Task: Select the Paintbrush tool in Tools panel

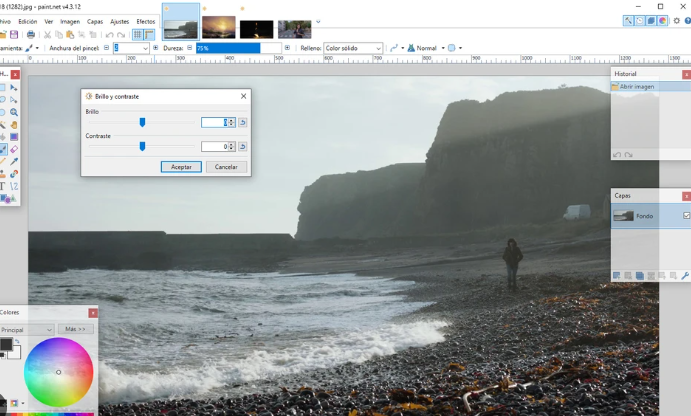Action: [x=3, y=149]
